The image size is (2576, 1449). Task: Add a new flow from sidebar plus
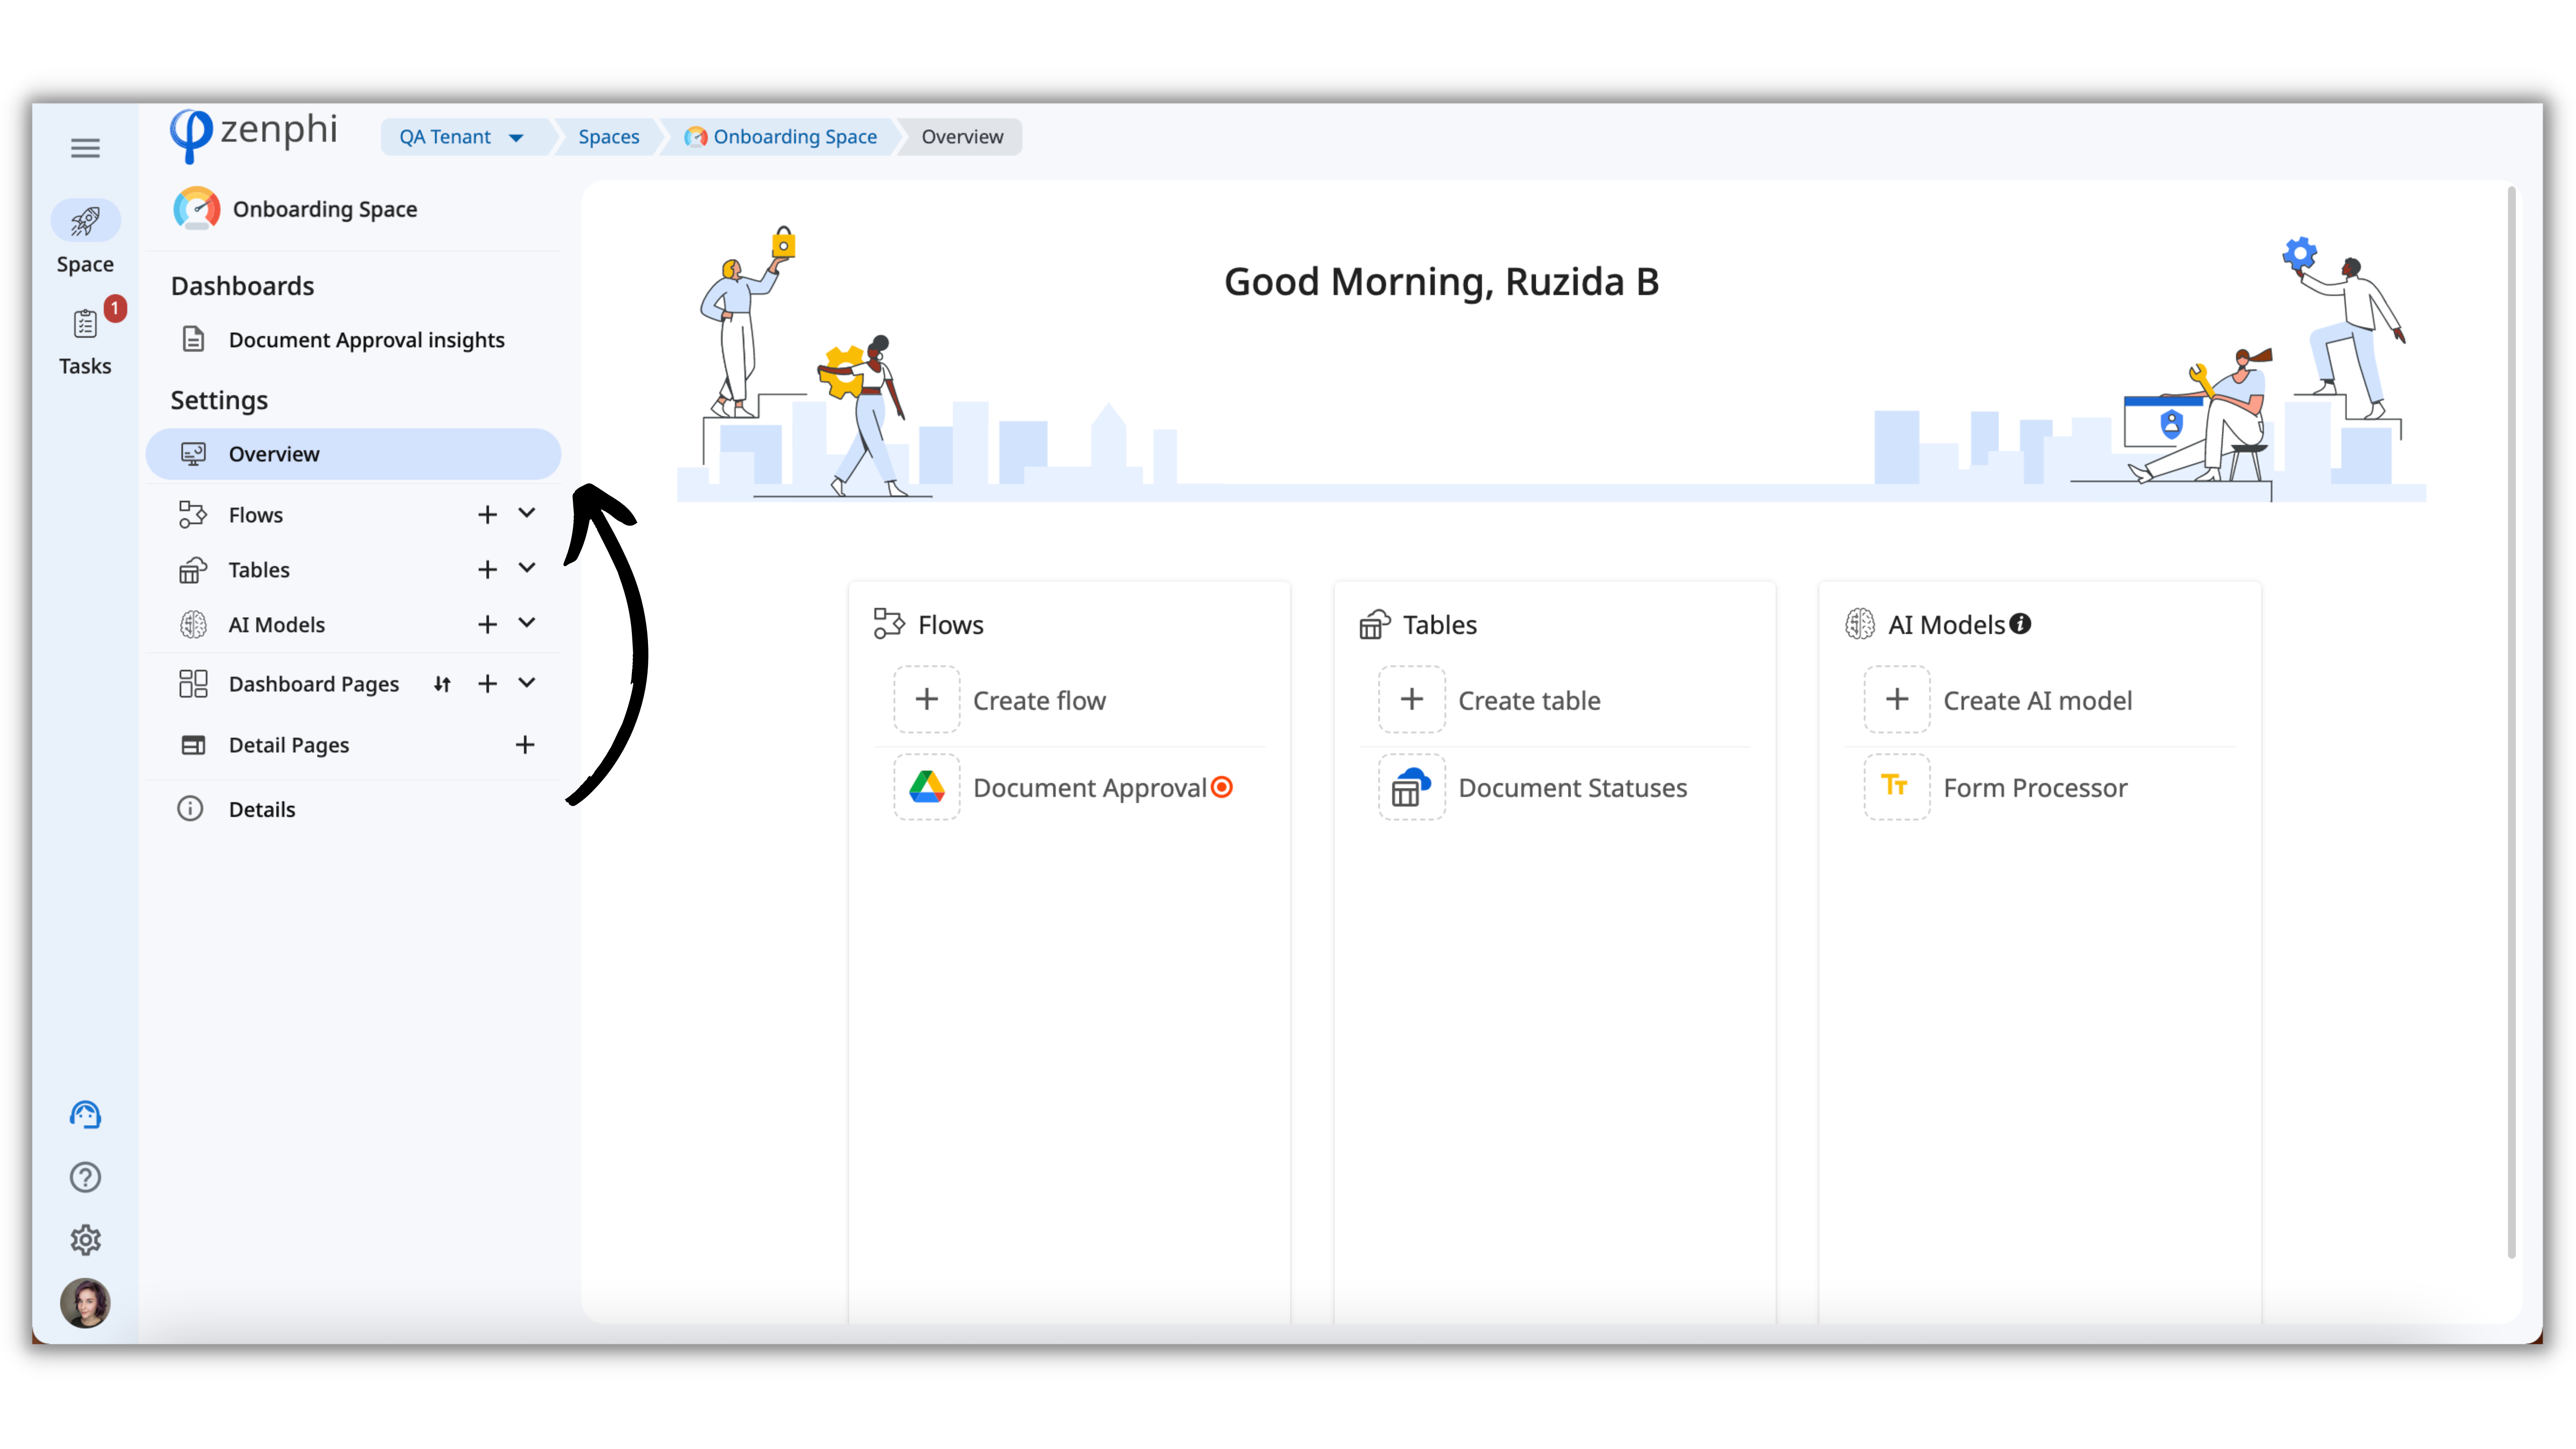click(487, 515)
